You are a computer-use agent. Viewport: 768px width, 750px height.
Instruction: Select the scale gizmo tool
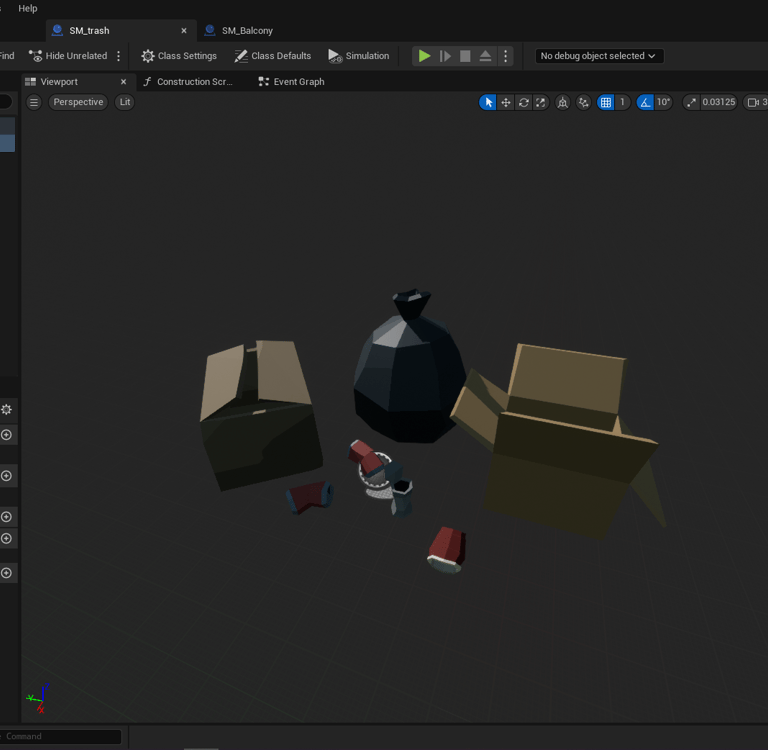point(541,102)
